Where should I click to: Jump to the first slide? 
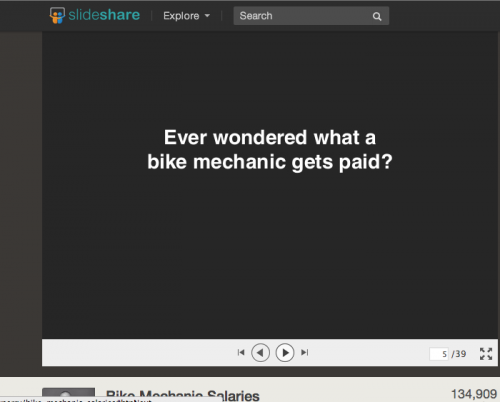[241, 352]
